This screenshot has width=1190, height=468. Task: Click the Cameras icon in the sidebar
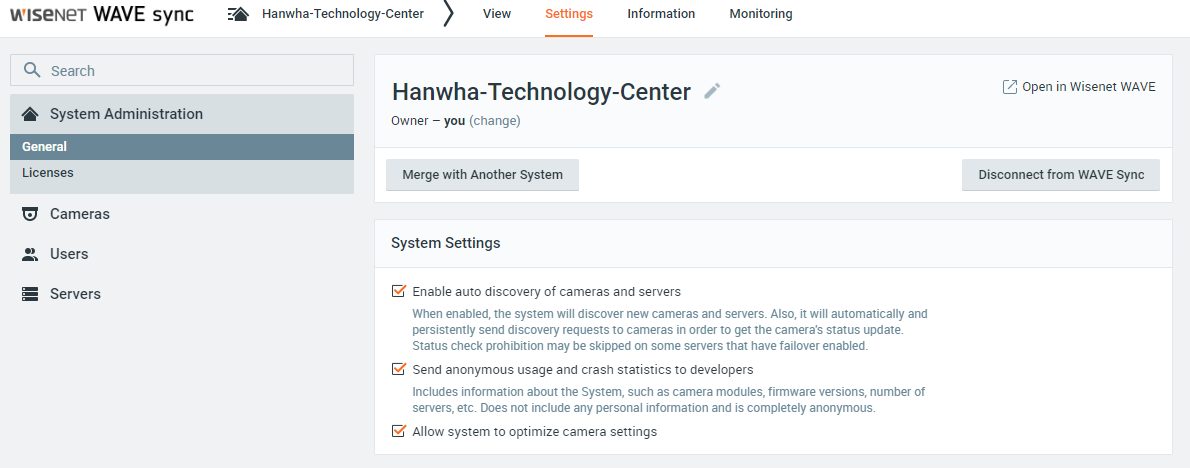pos(30,214)
